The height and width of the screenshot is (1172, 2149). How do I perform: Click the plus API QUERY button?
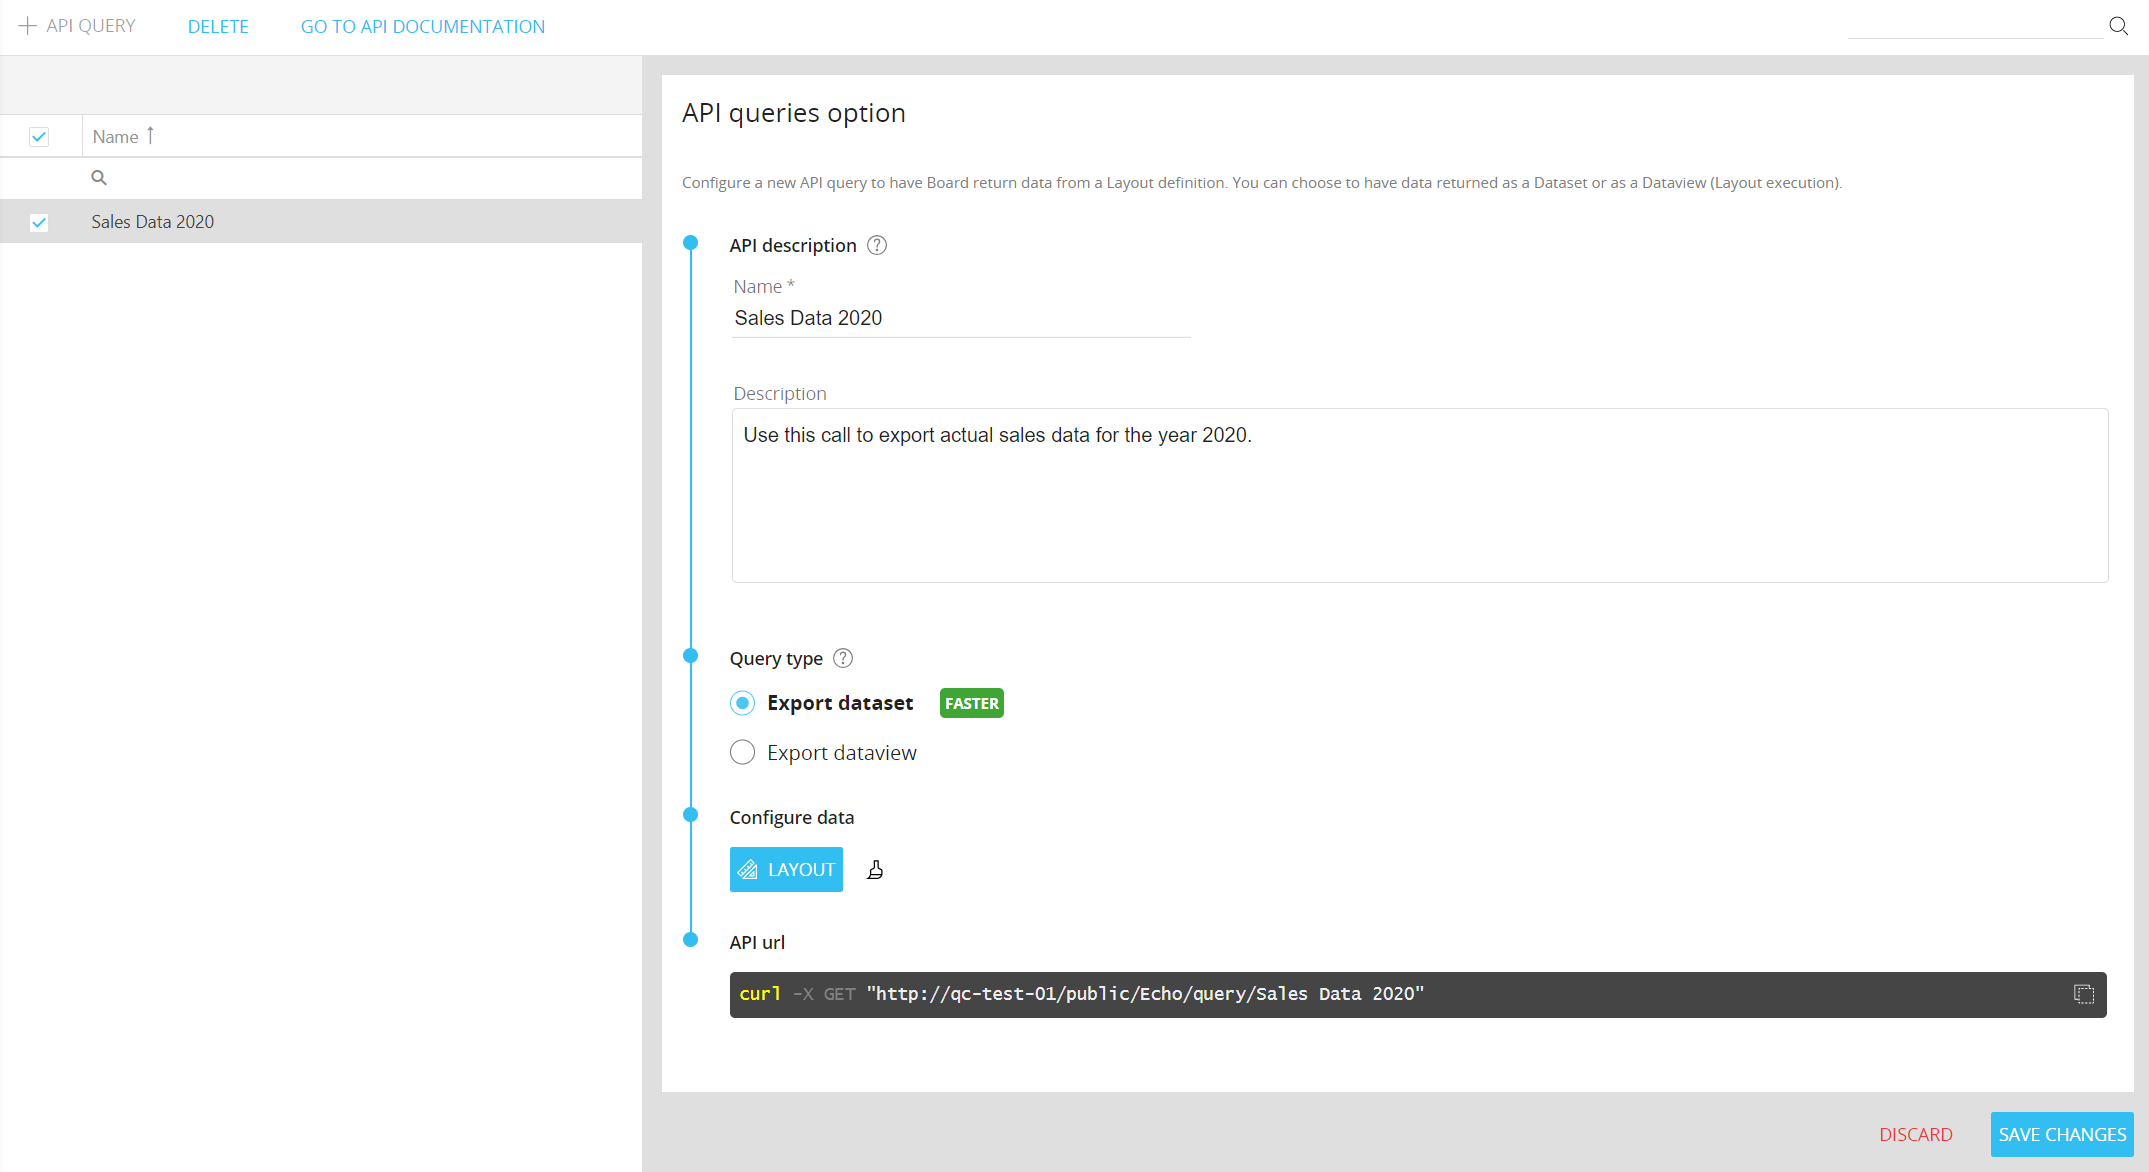[77, 26]
